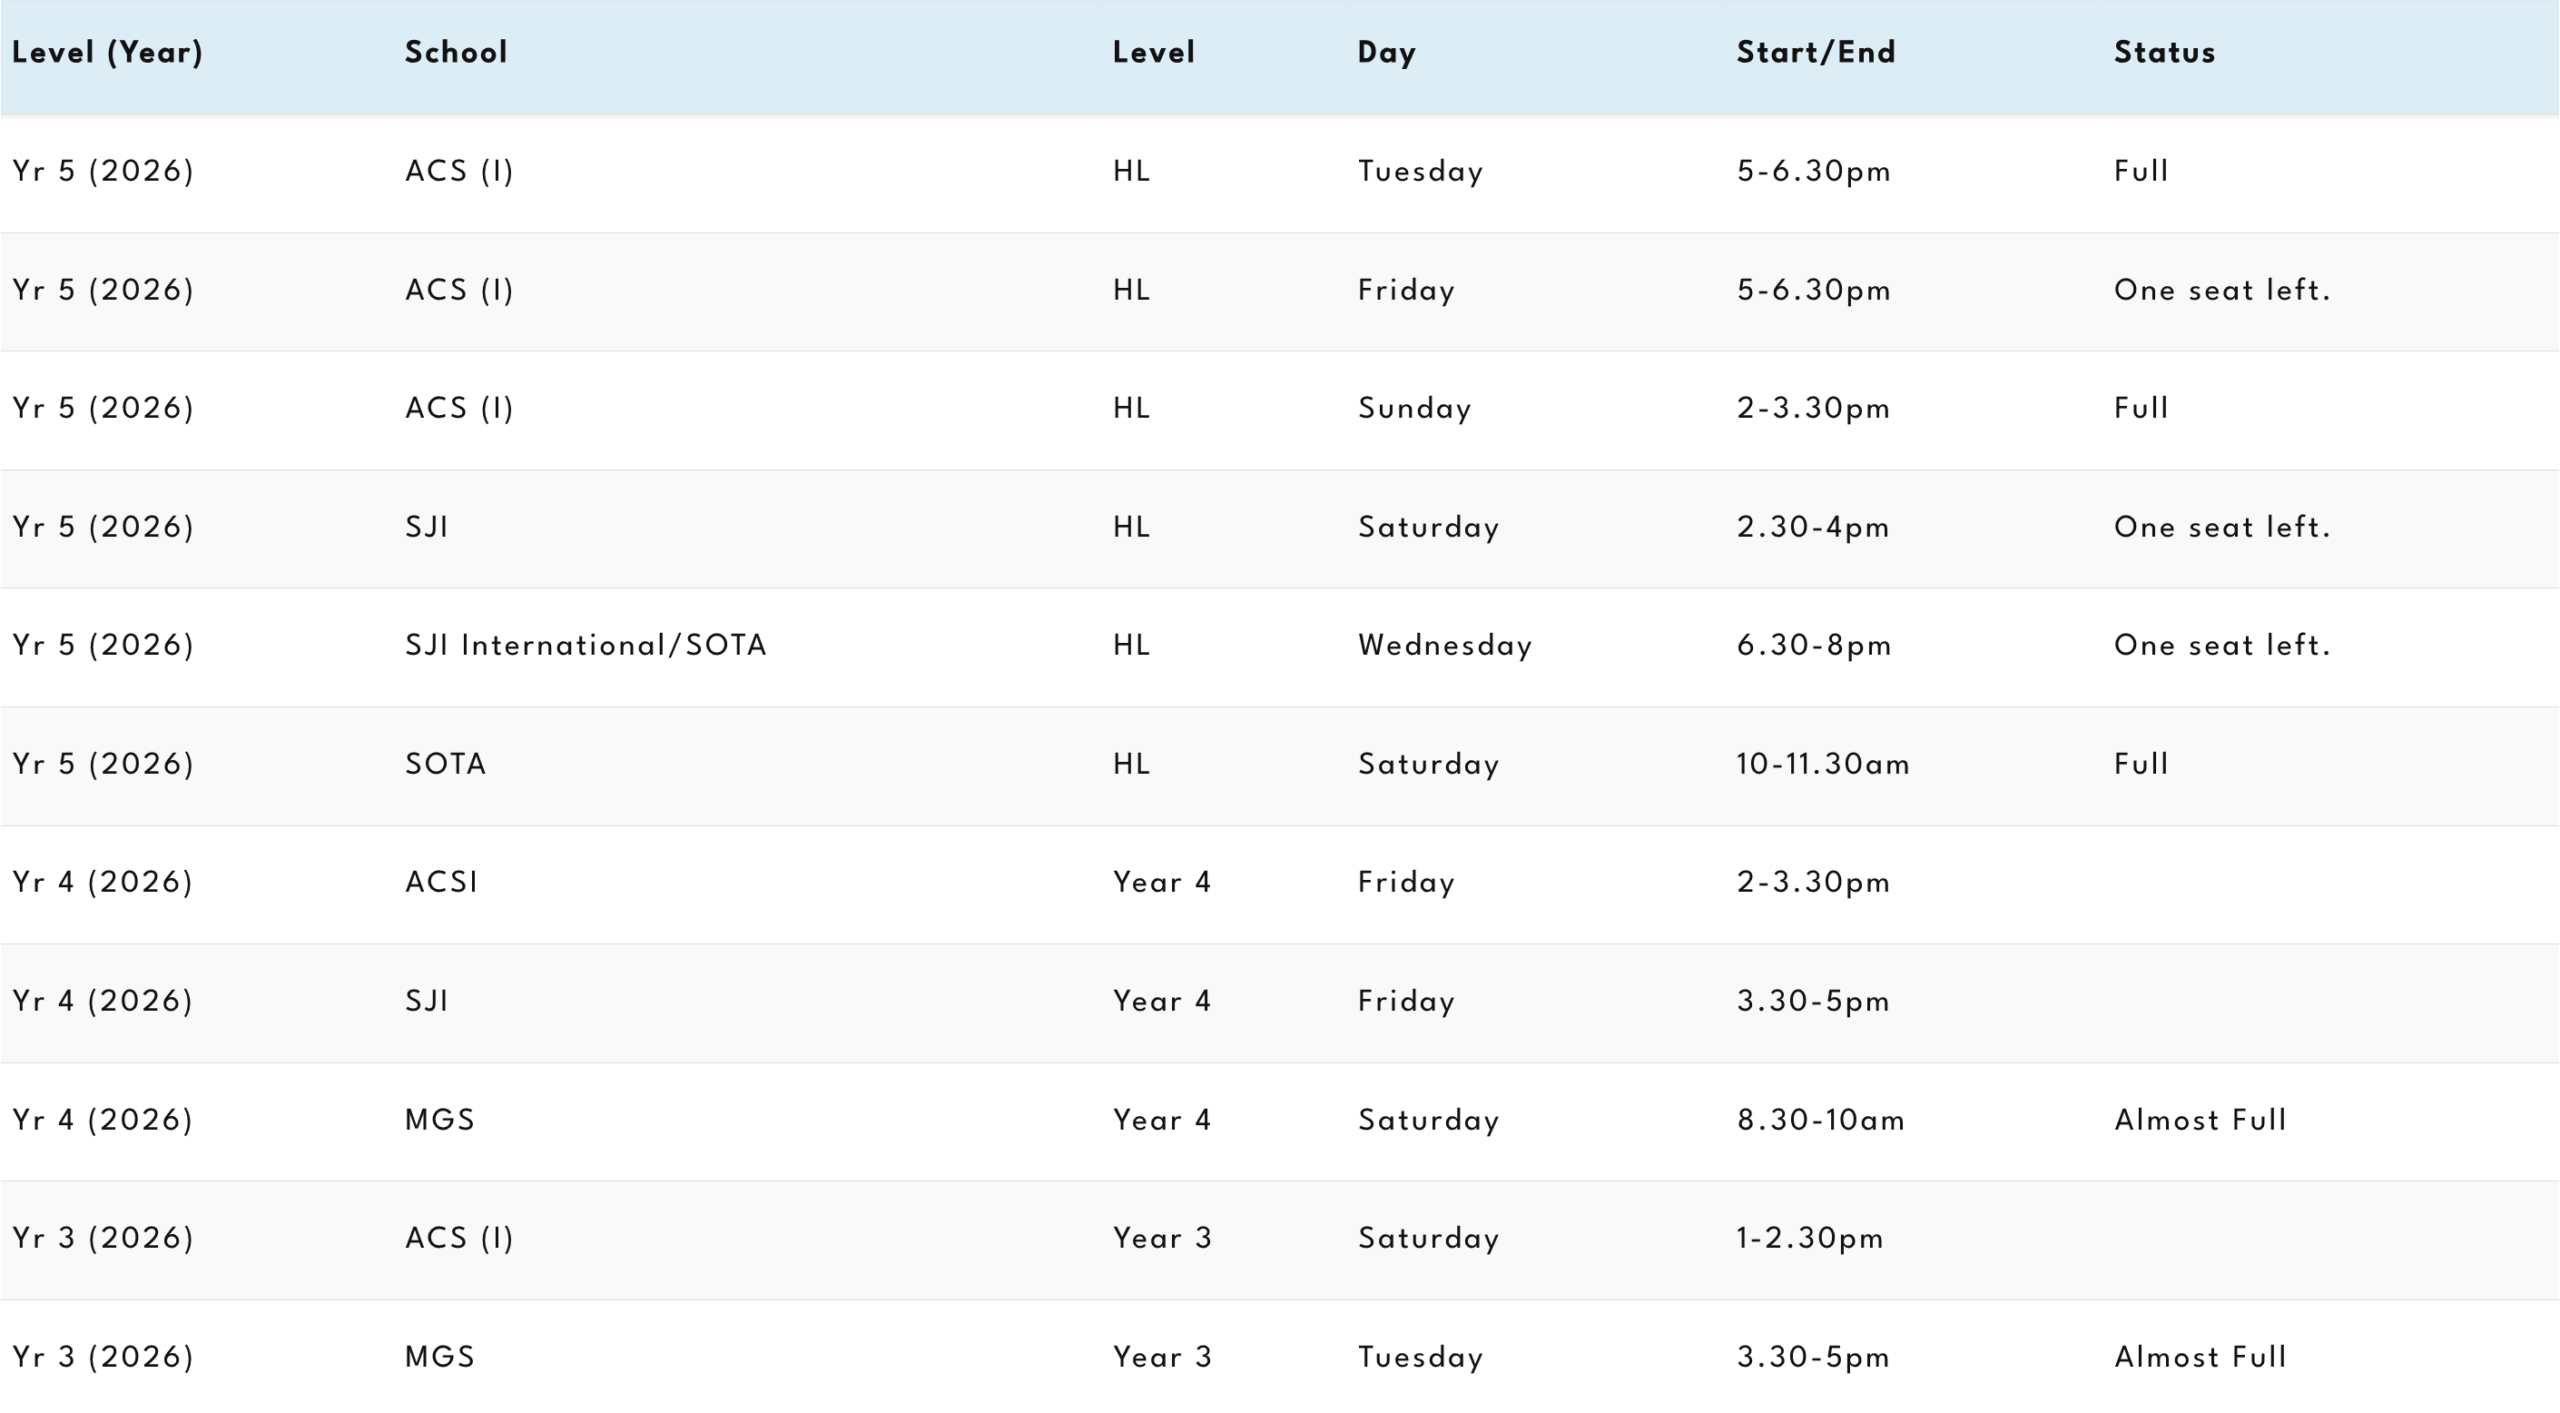Image resolution: width=2560 pixels, height=1413 pixels.
Task: Click the 2.30-4pm time cell
Action: tap(1812, 527)
